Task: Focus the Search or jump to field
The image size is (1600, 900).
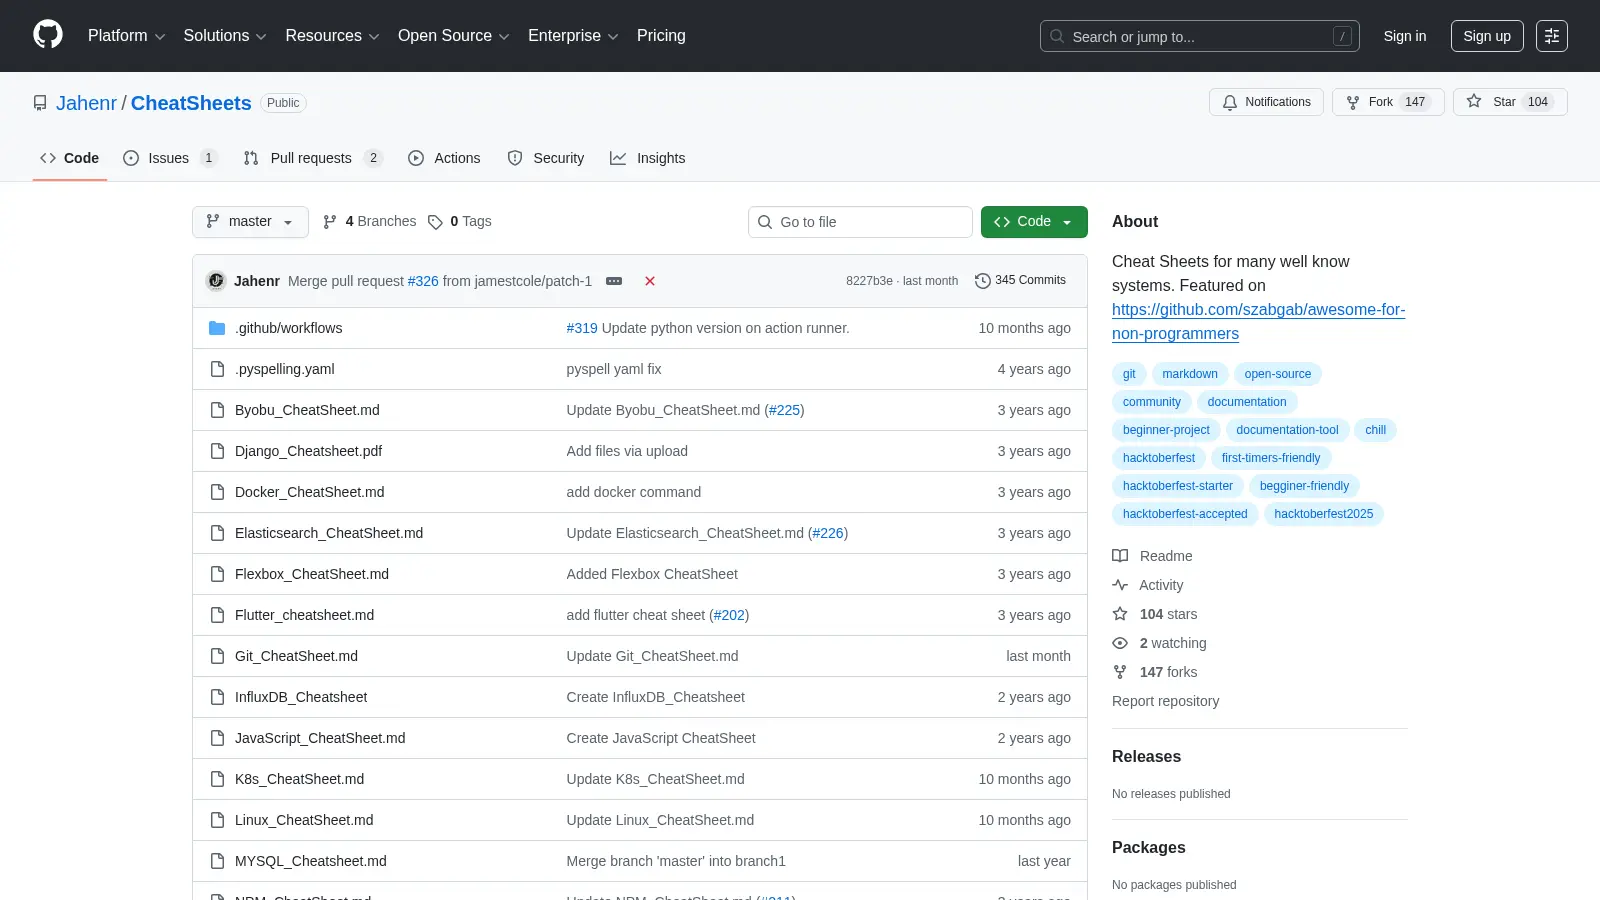Action: click(1200, 36)
